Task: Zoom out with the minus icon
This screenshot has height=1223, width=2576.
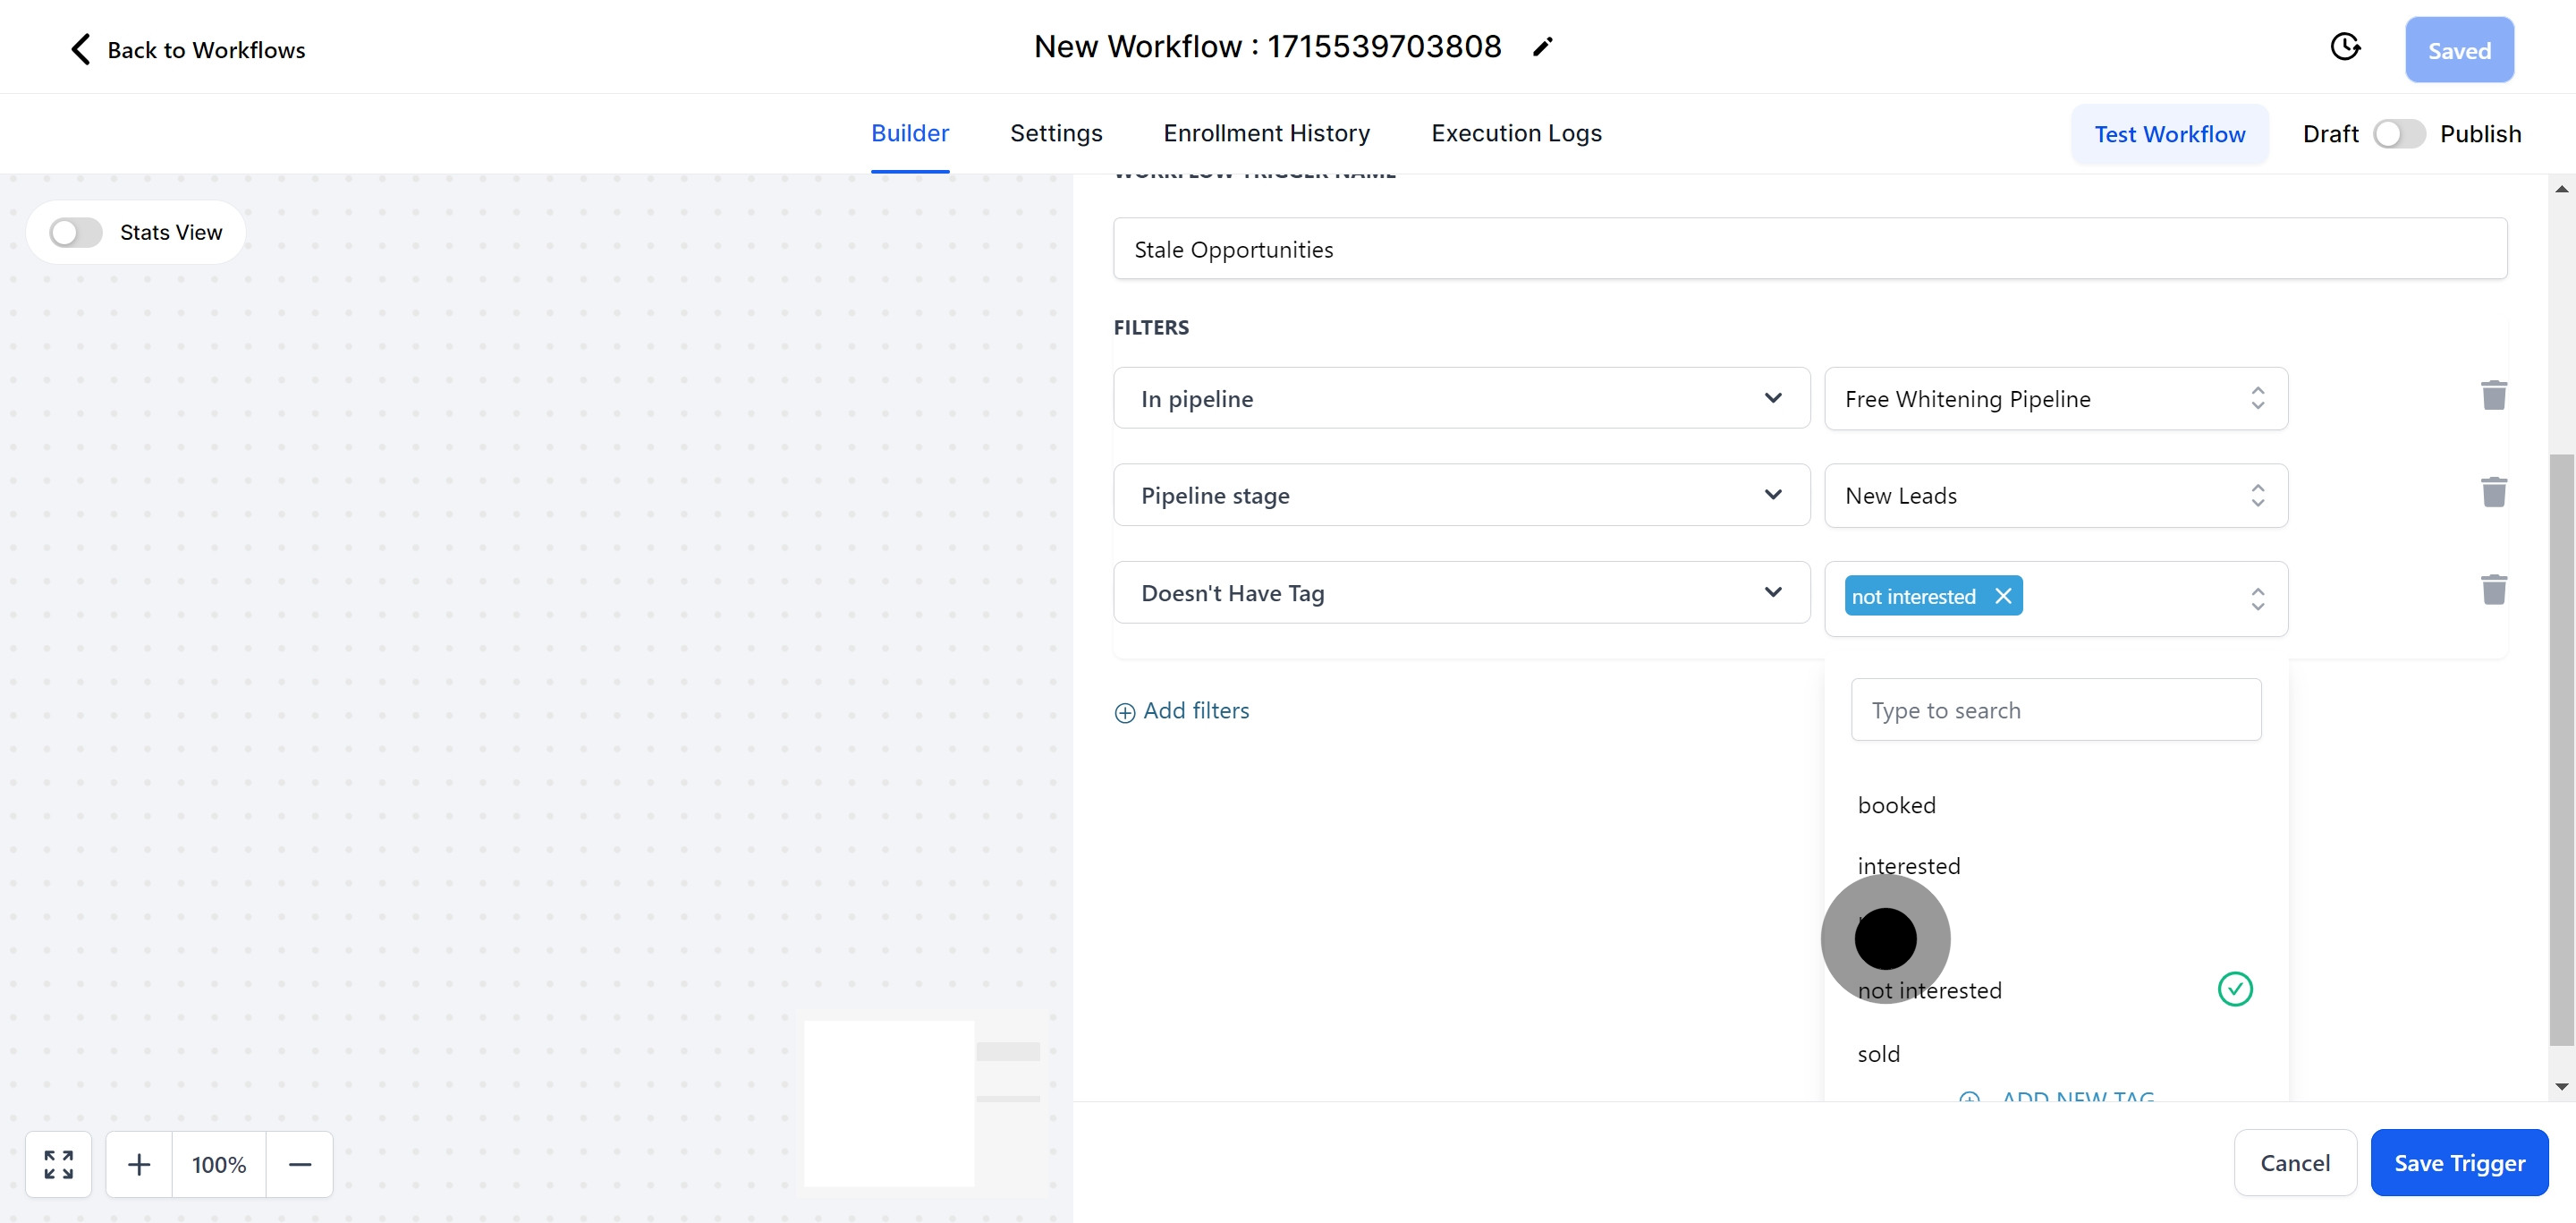Action: (300, 1164)
